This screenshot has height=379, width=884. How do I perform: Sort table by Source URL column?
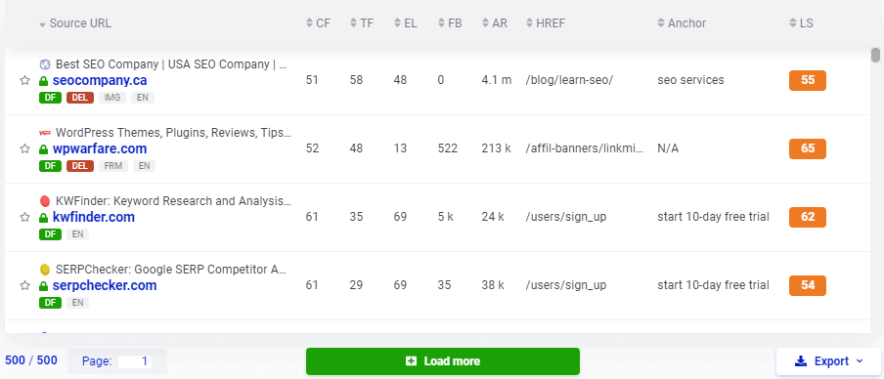75,23
